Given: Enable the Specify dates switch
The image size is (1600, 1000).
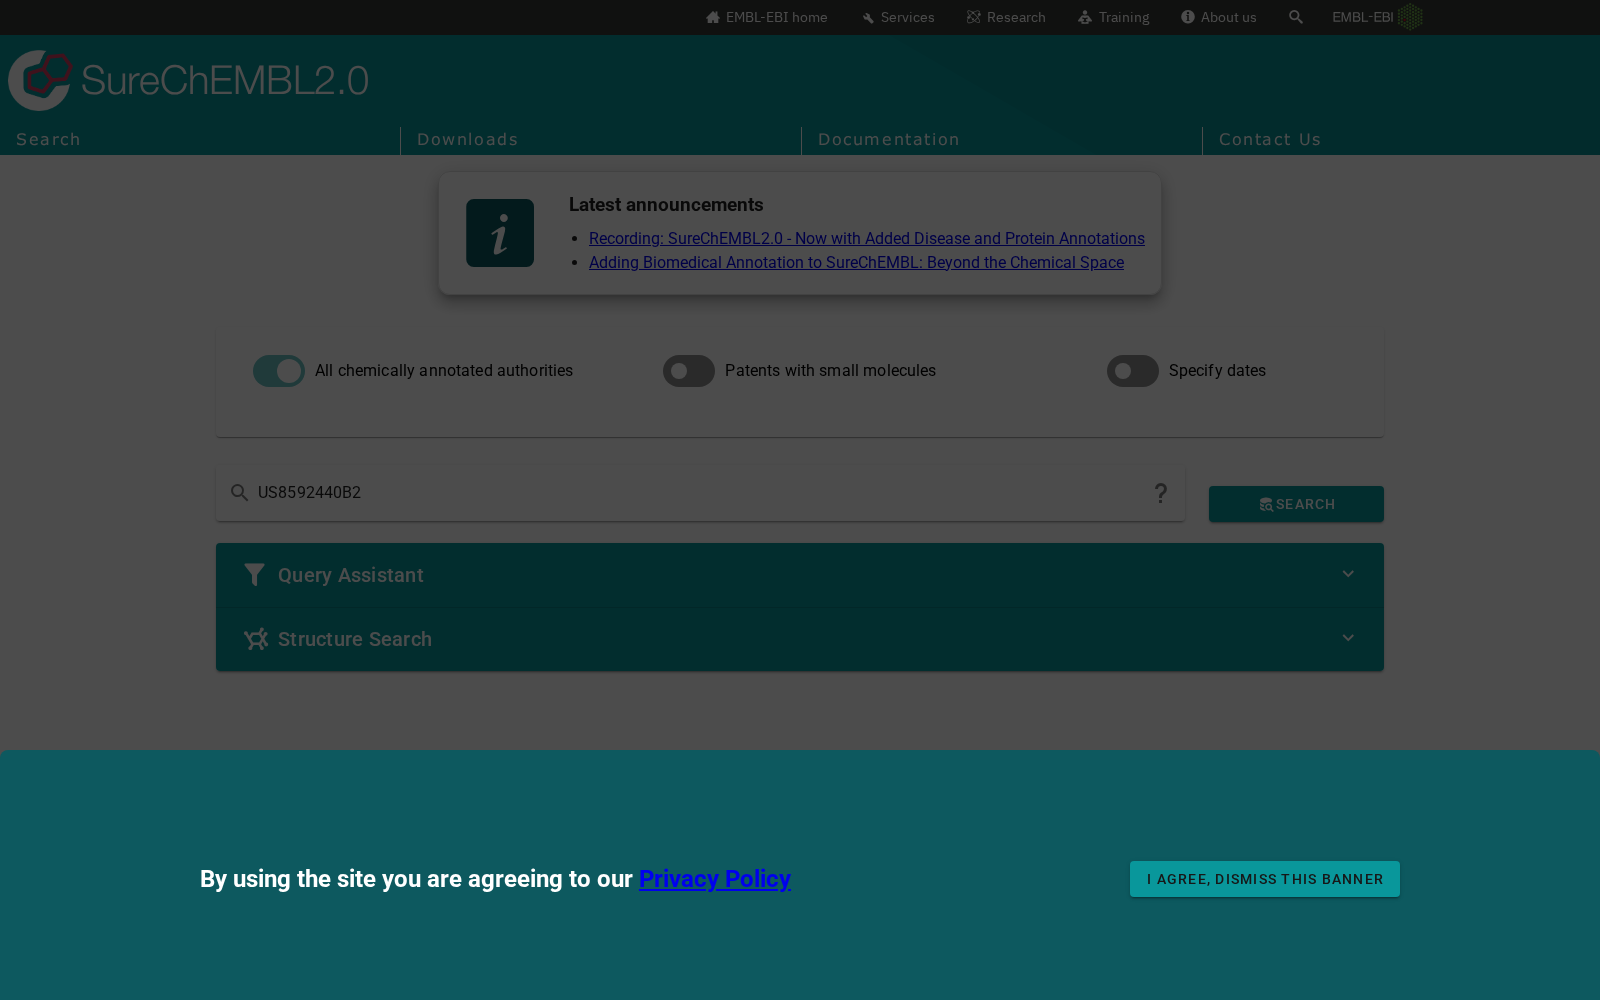Looking at the screenshot, I should [x=1133, y=371].
